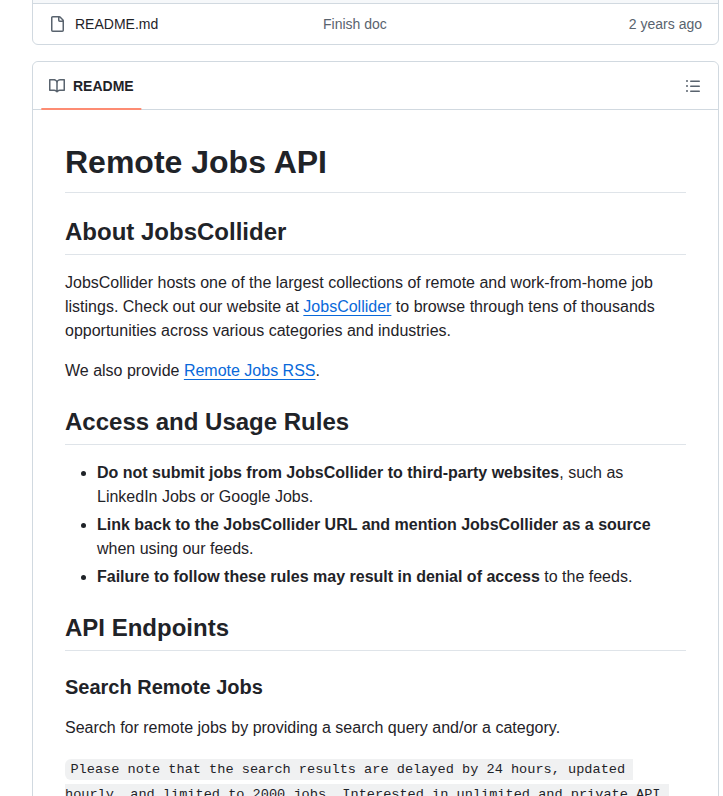The width and height of the screenshot is (723, 796).
Task: Click the 'API Endpoints' heading
Action: coord(147,628)
